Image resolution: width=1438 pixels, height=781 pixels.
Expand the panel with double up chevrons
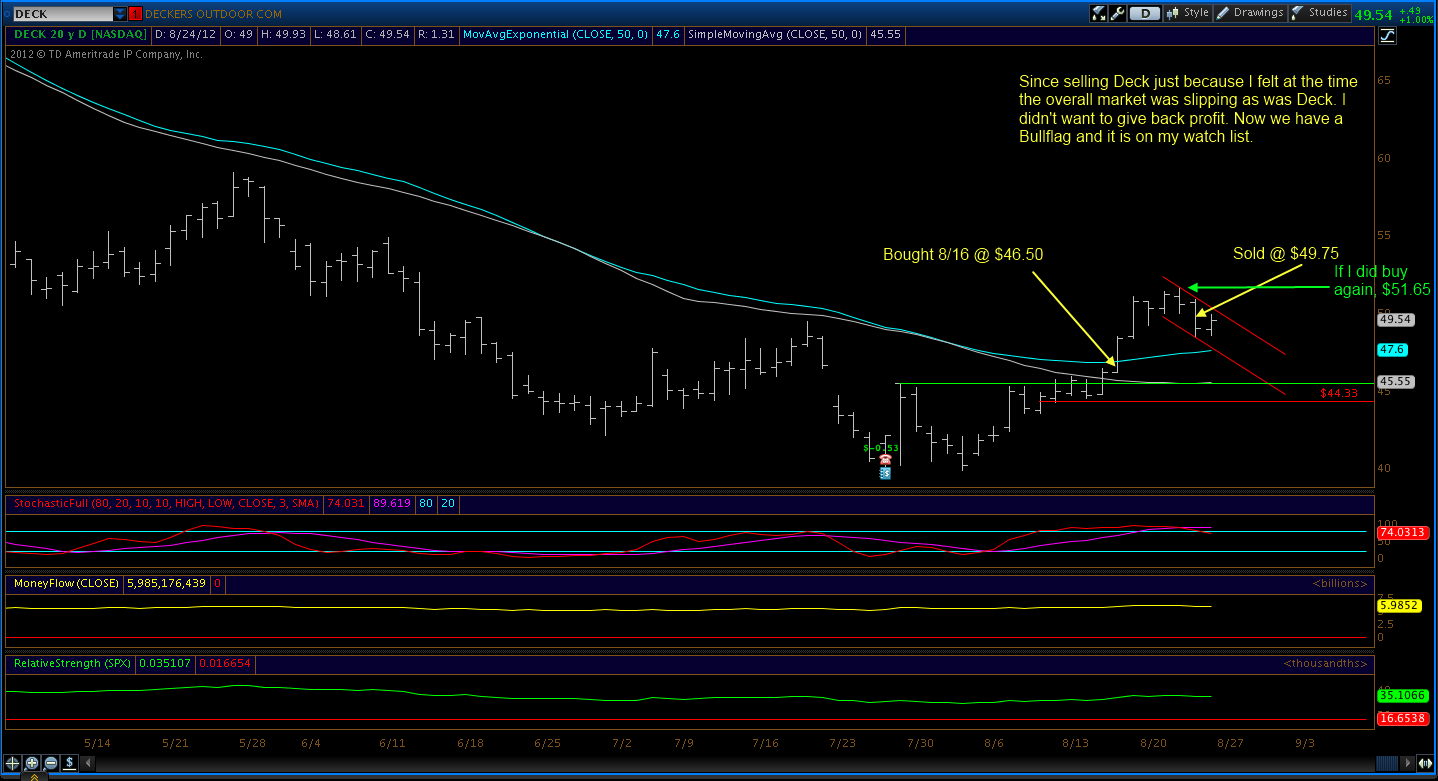[34, 776]
